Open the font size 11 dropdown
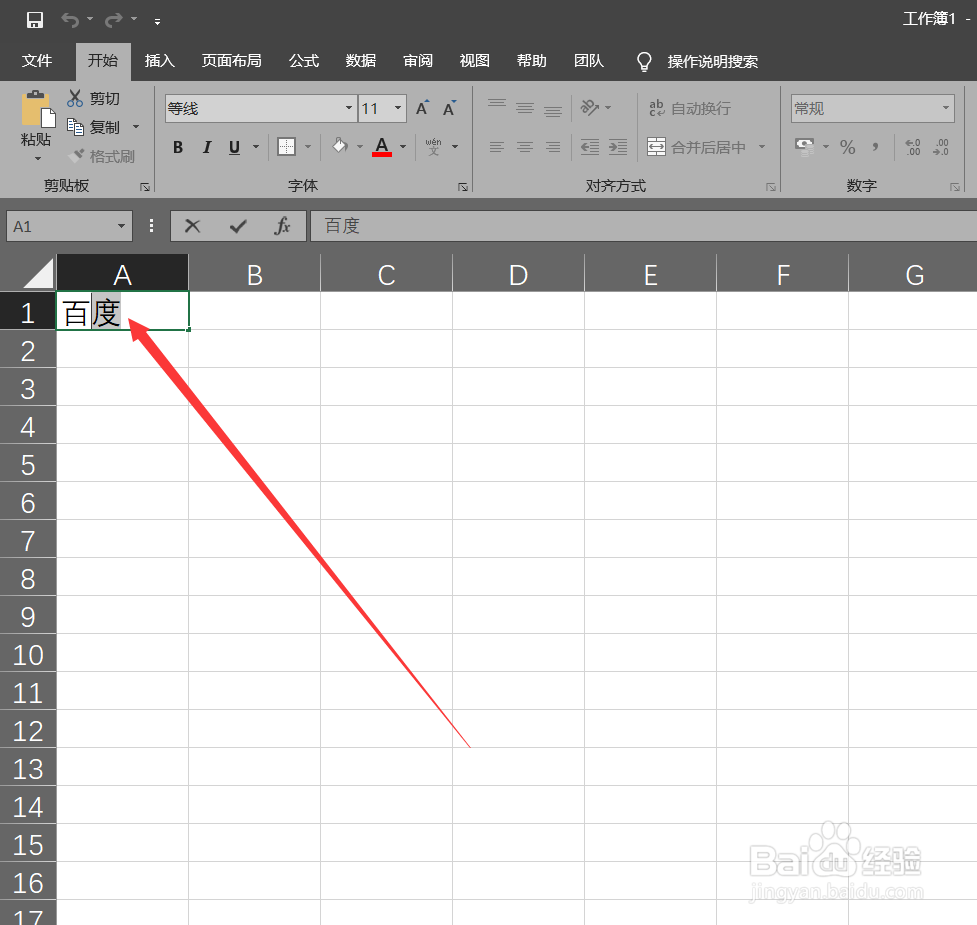The image size is (977, 925). (398, 108)
